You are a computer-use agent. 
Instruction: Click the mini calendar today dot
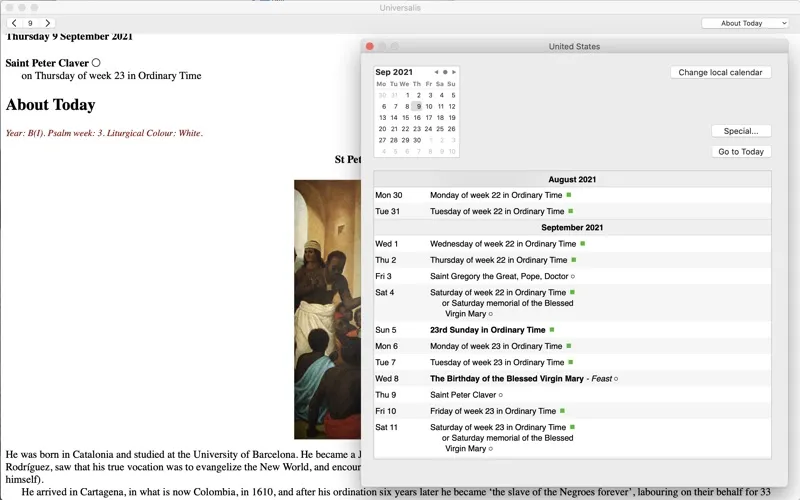(445, 72)
